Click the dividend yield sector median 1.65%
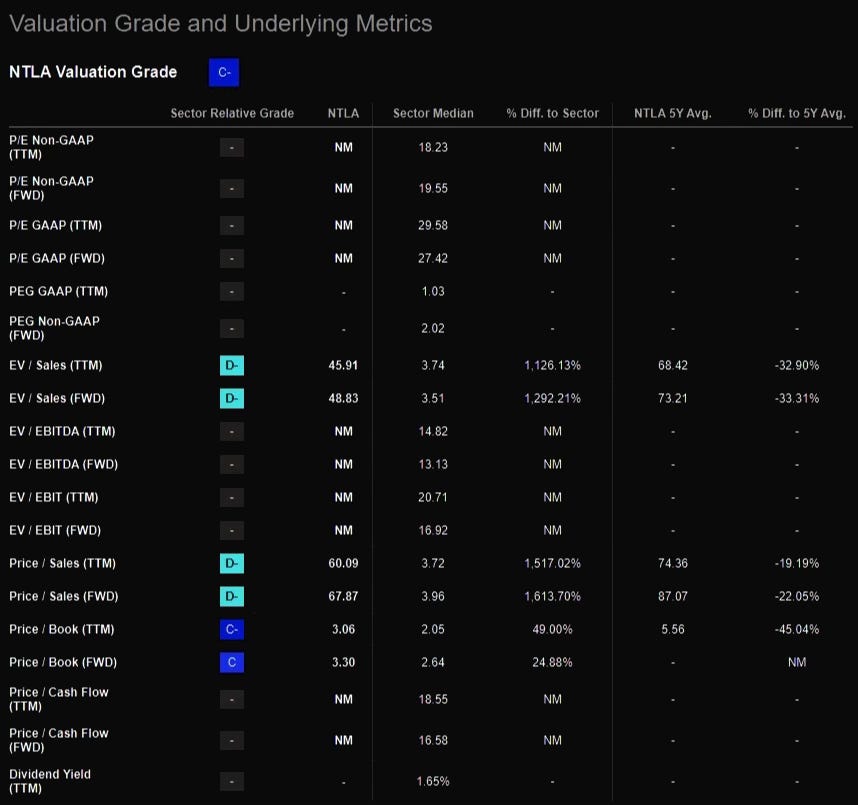 [433, 781]
